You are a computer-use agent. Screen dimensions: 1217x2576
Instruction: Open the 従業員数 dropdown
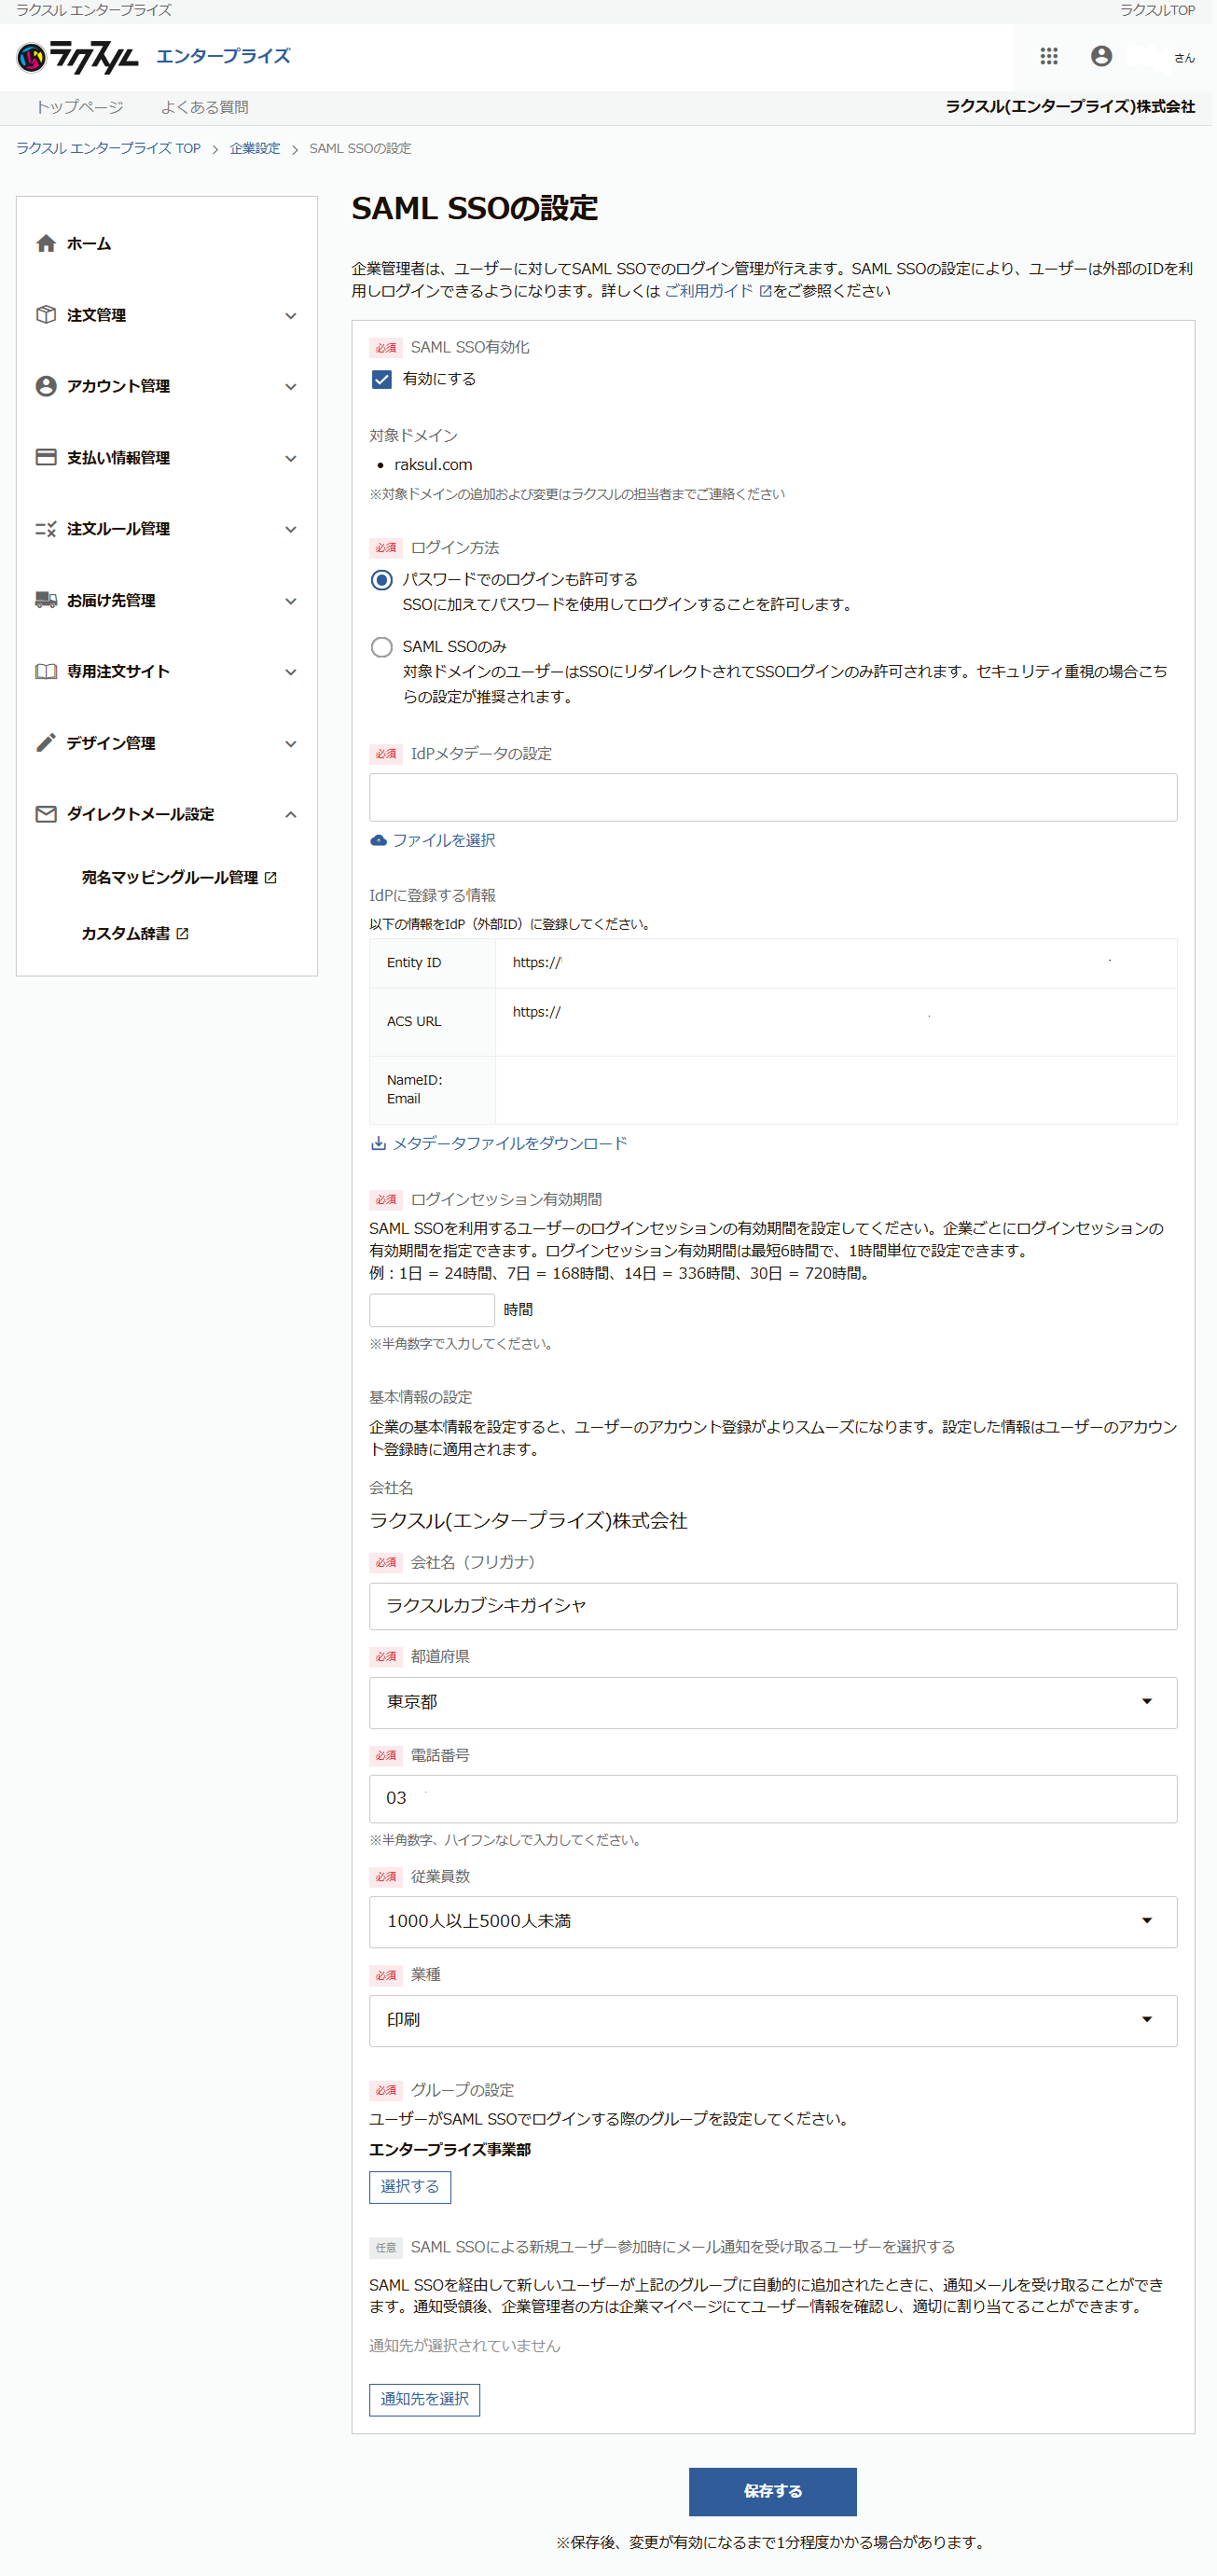pyautogui.click(x=772, y=1921)
